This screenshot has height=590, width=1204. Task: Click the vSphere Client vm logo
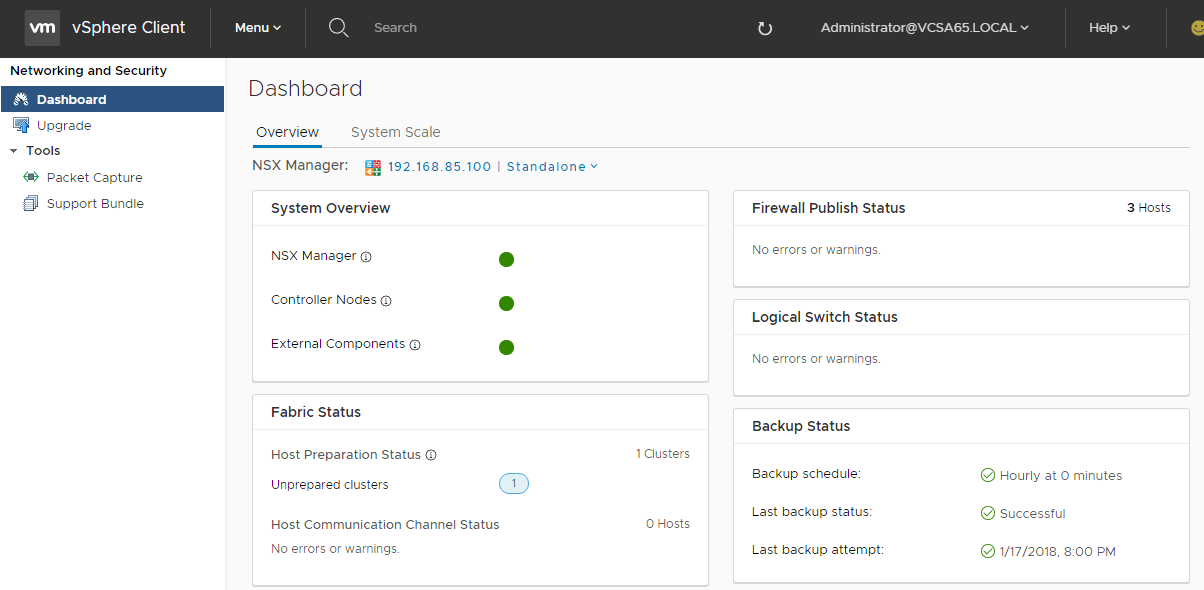tap(42, 28)
